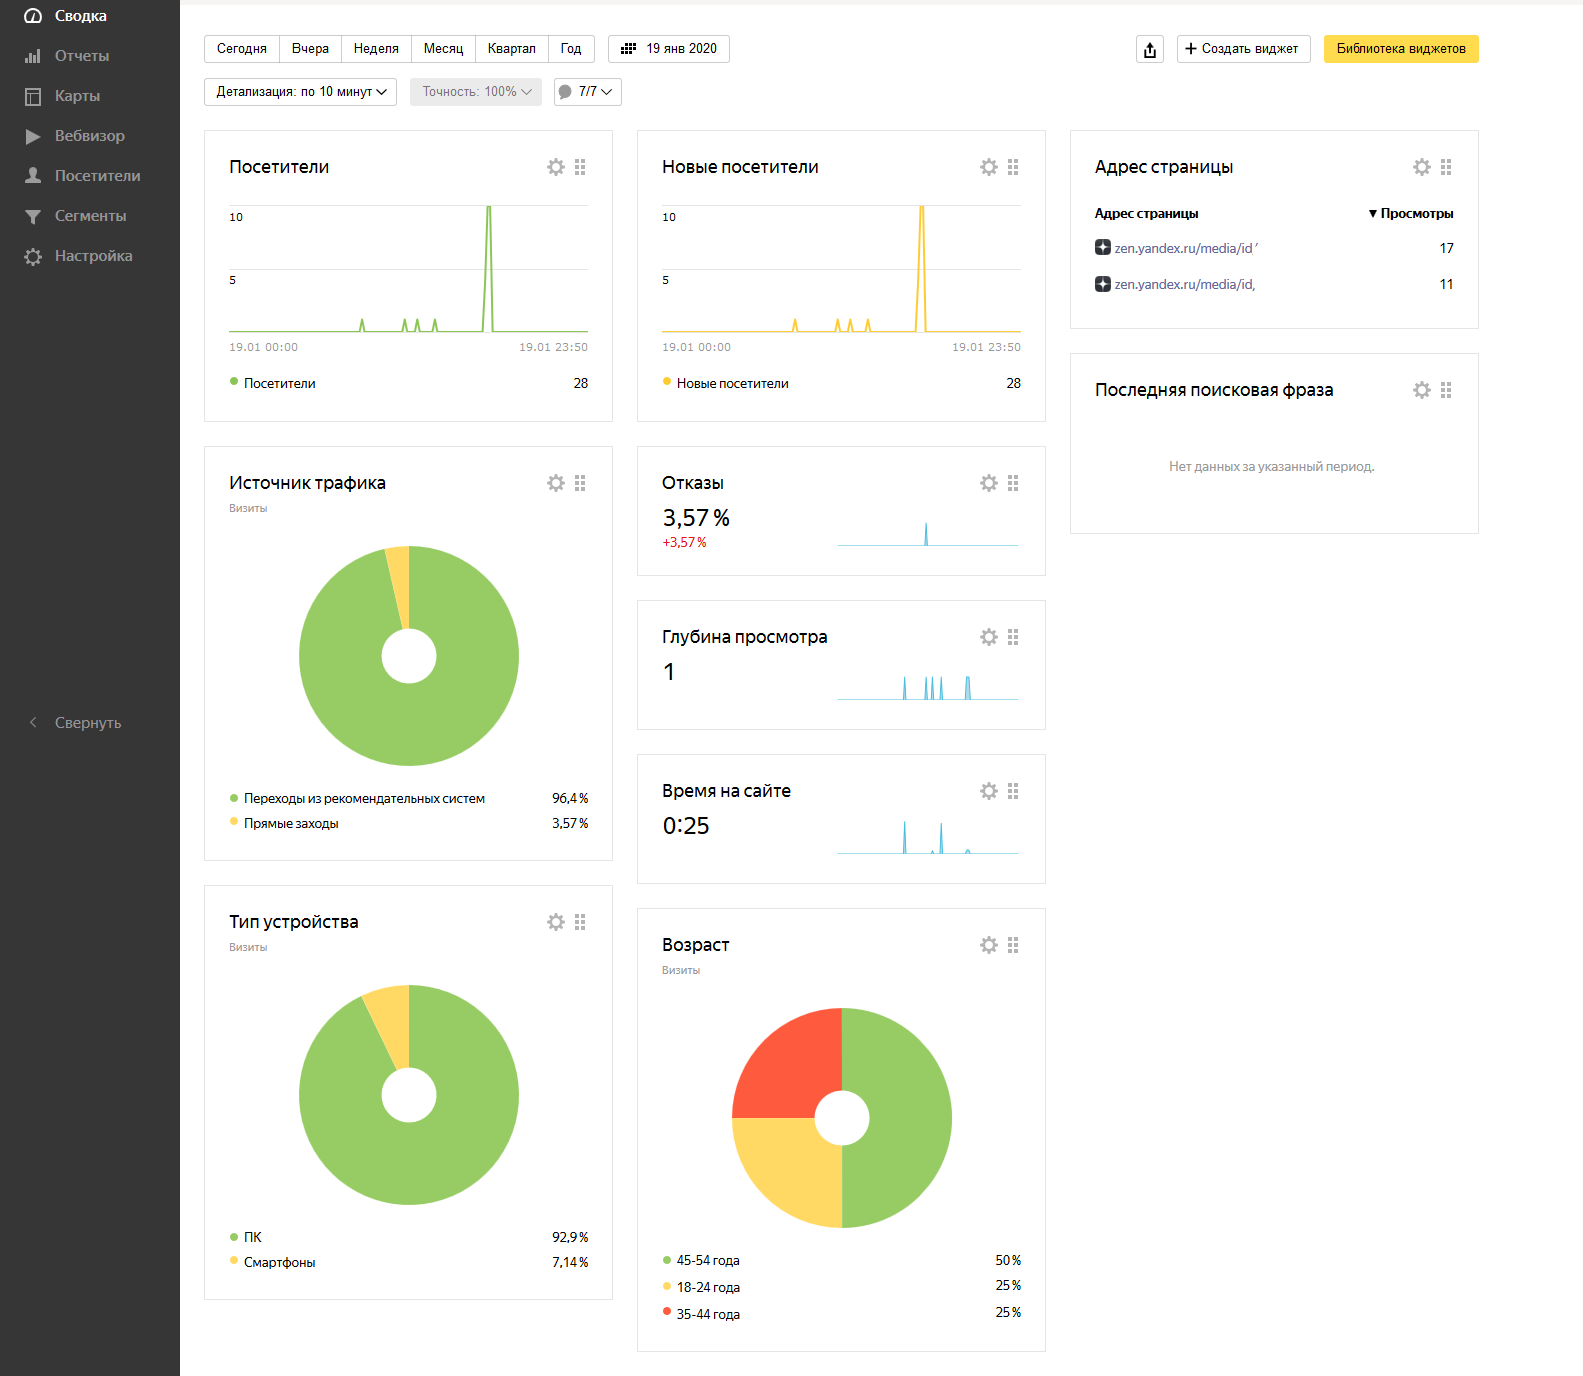The height and width of the screenshot is (1376, 1583).
Task: Toggle 35-44 года legend entry
Action: 708,1314
